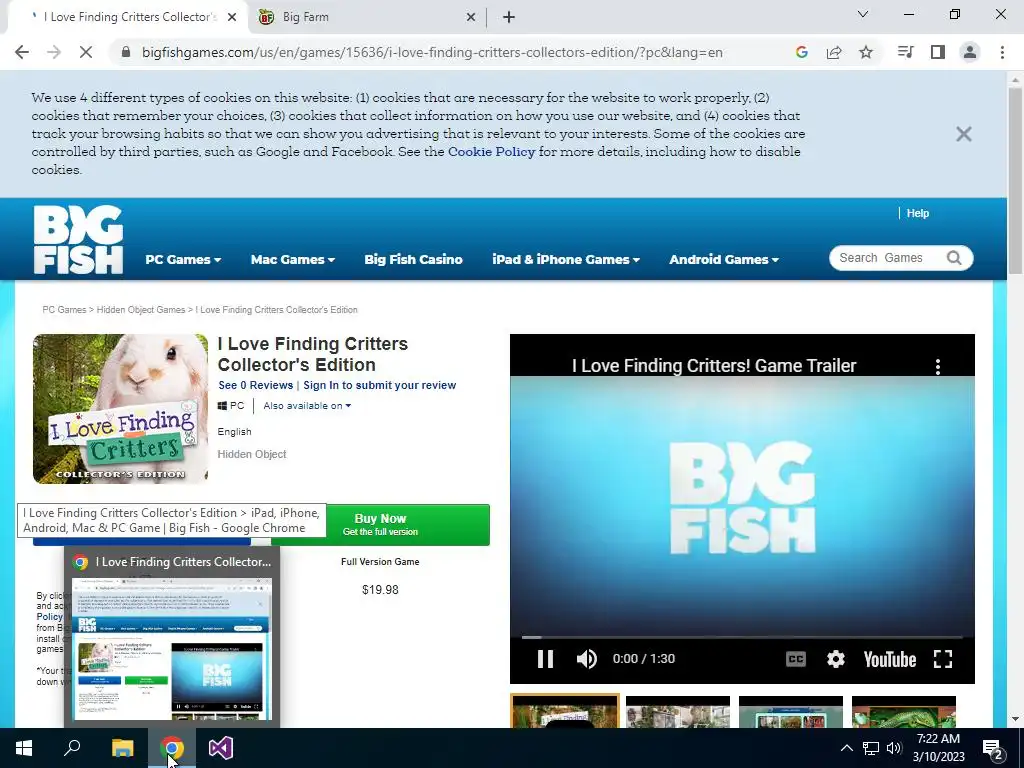
Task: Expand iPad & iPhone Games menu
Action: [x=566, y=259]
